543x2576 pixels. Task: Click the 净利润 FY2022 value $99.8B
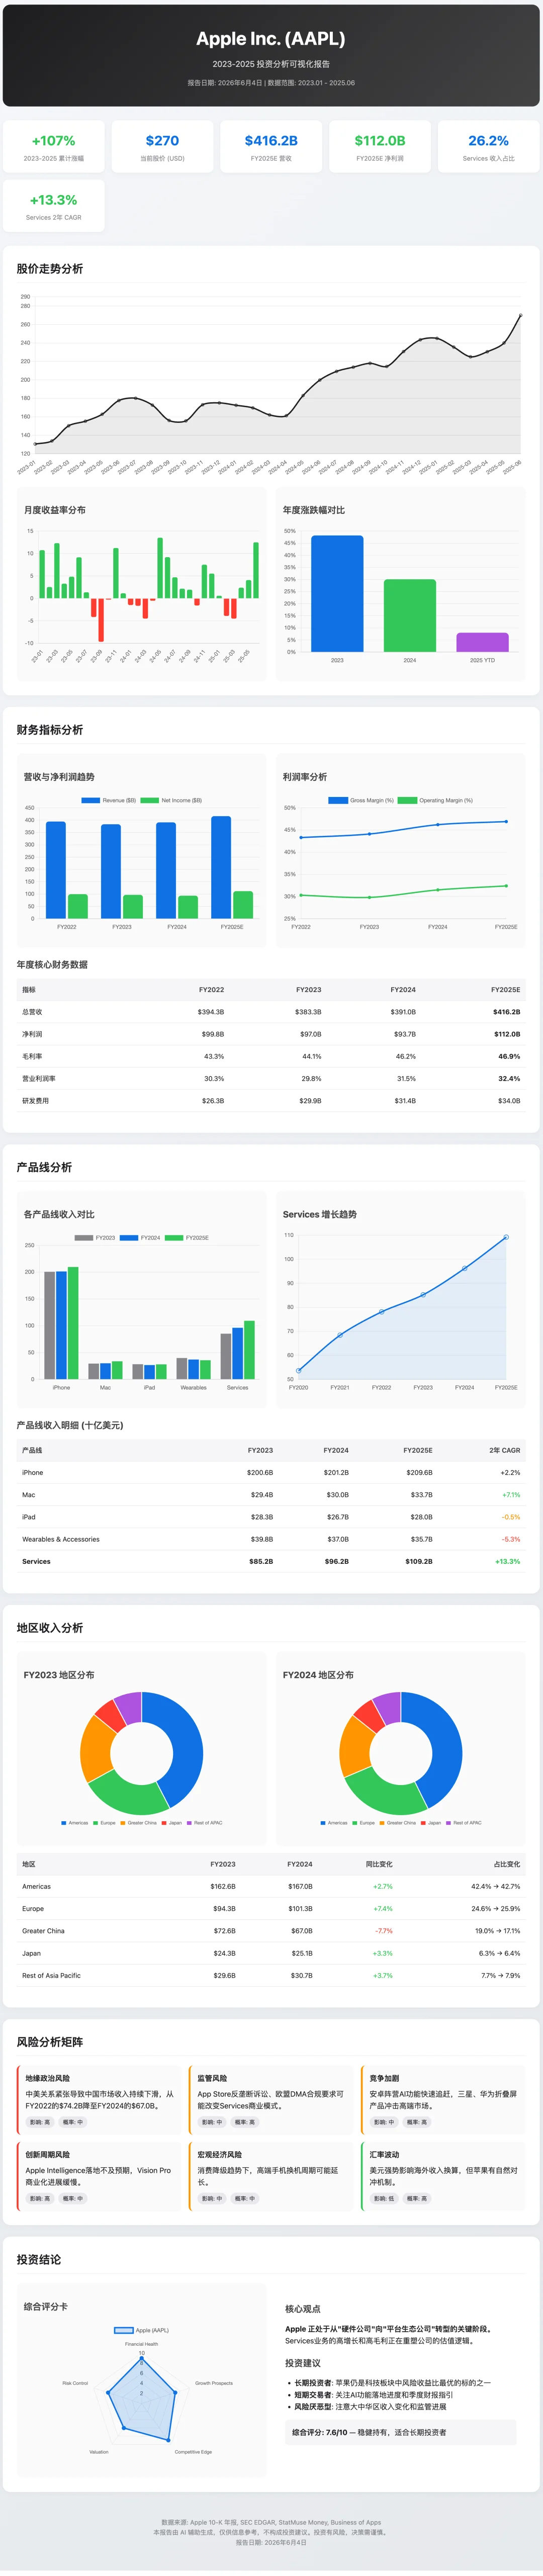click(x=213, y=1034)
